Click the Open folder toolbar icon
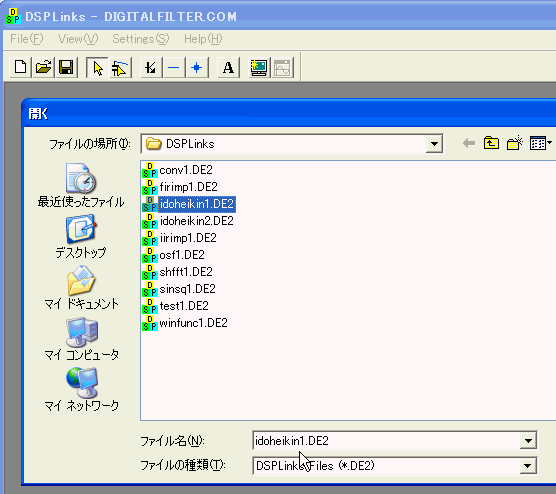This screenshot has height=494, width=556. pos(43,67)
